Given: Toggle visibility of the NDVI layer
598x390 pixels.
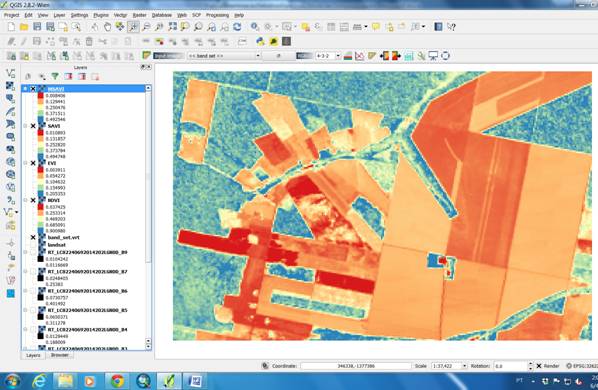Looking at the screenshot, I should pyautogui.click(x=33, y=200).
